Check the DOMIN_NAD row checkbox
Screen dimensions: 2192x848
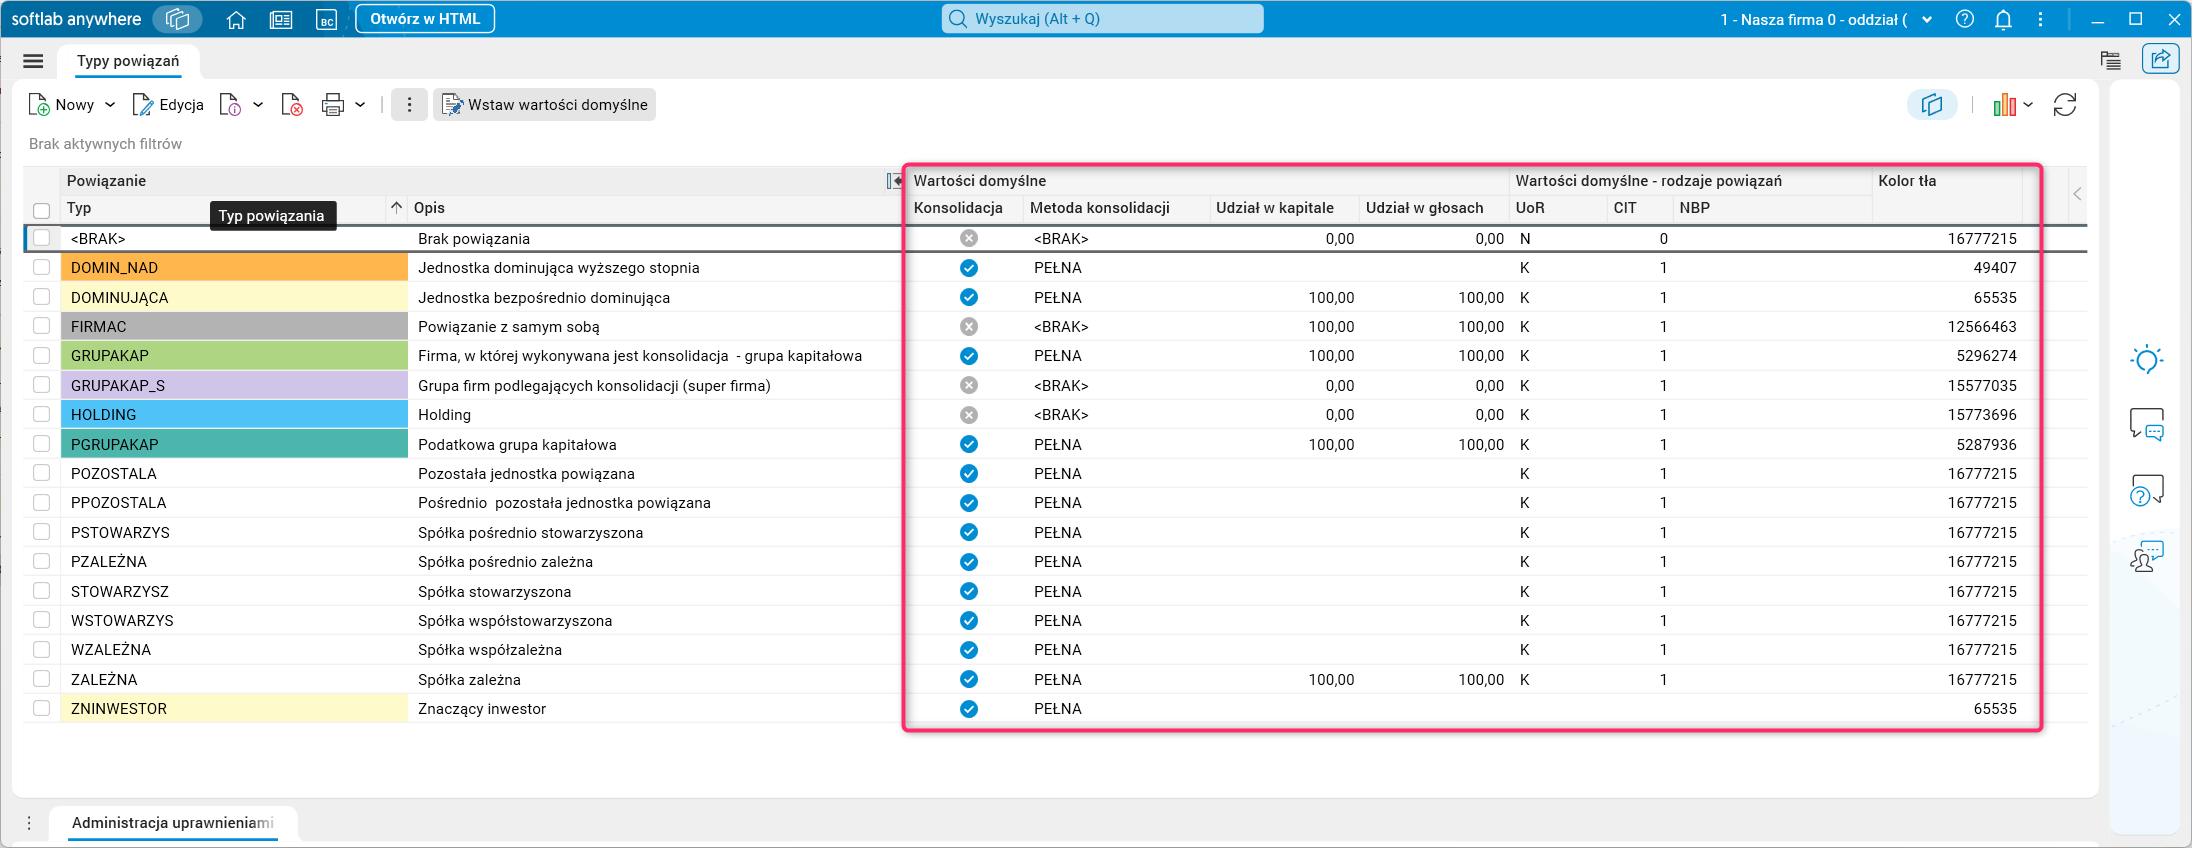click(x=41, y=268)
